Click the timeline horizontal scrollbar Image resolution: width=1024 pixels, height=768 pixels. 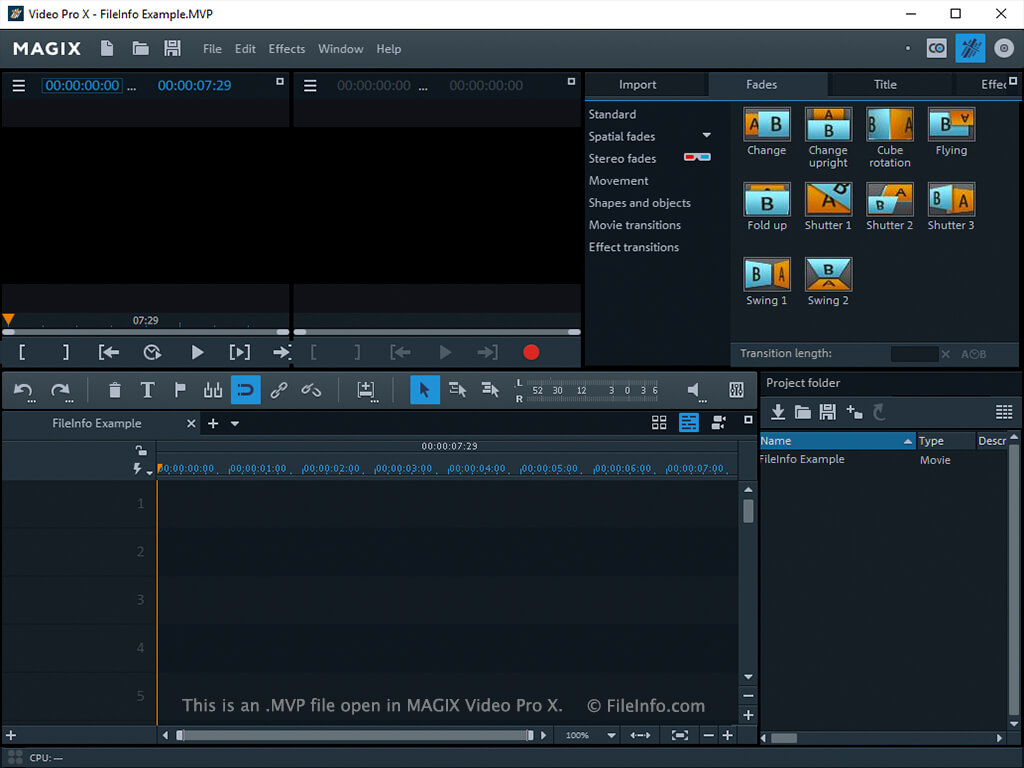356,735
